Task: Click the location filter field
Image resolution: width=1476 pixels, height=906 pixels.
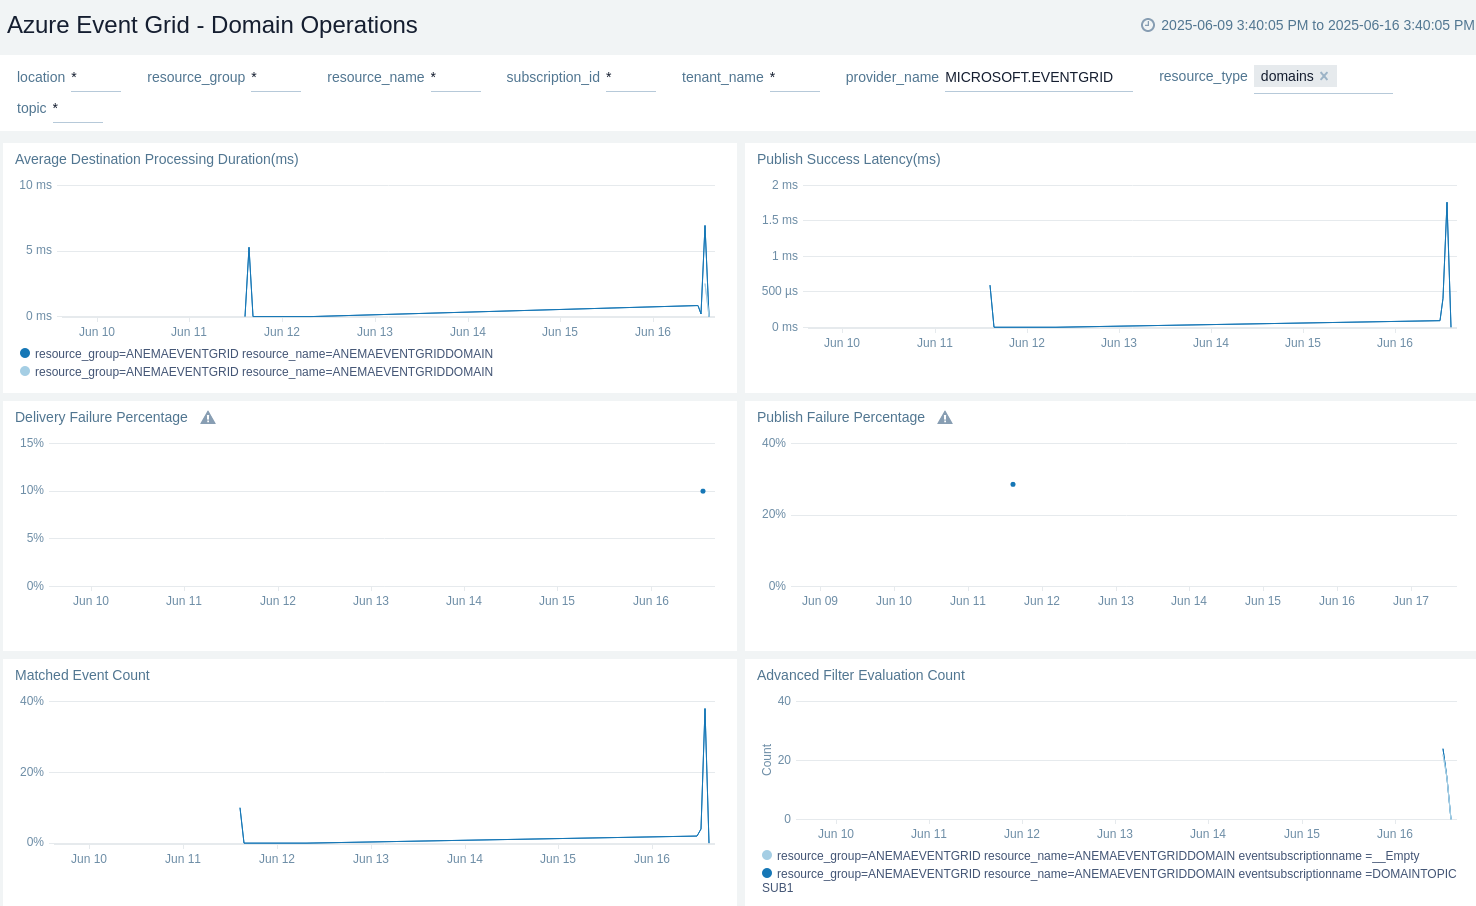Action: point(96,77)
